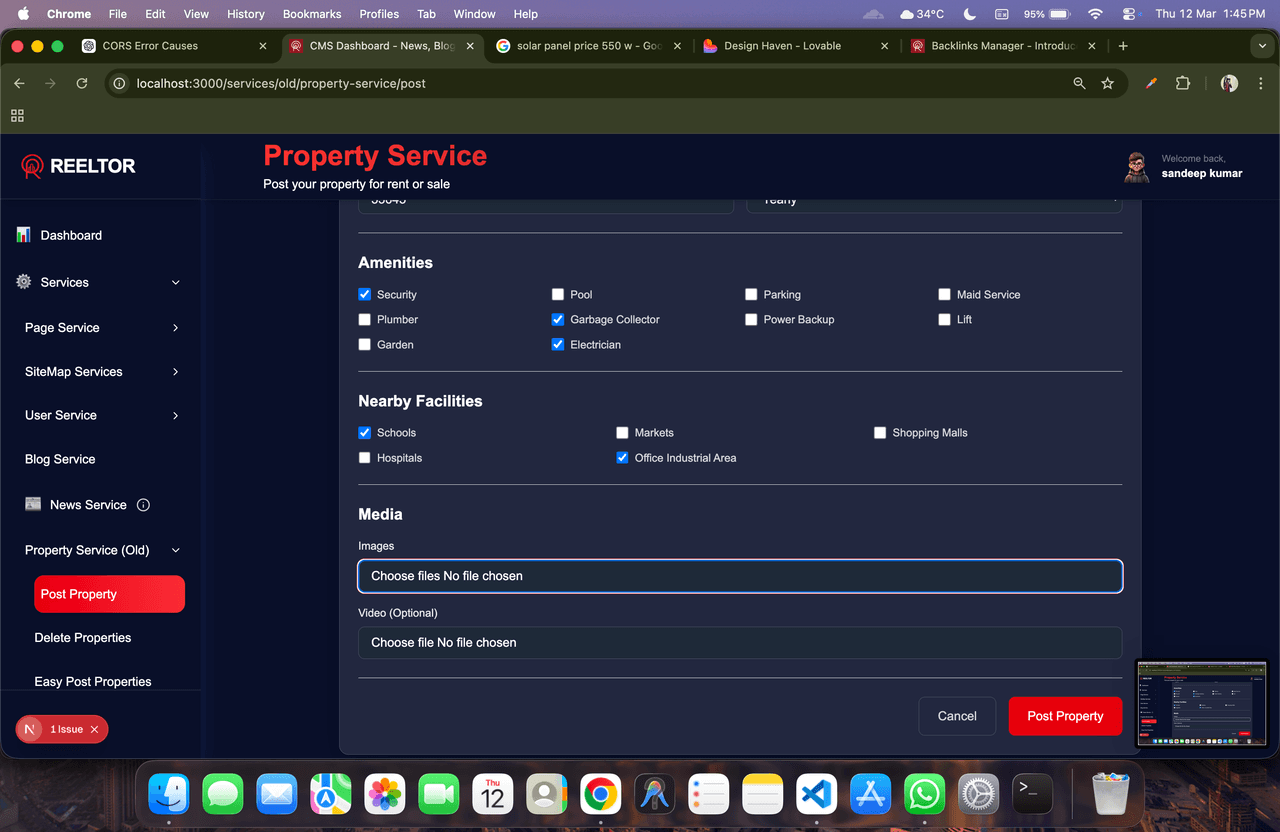This screenshot has height=832, width=1280.
Task: Open Chrome extensions puzzle icon
Action: (1183, 84)
